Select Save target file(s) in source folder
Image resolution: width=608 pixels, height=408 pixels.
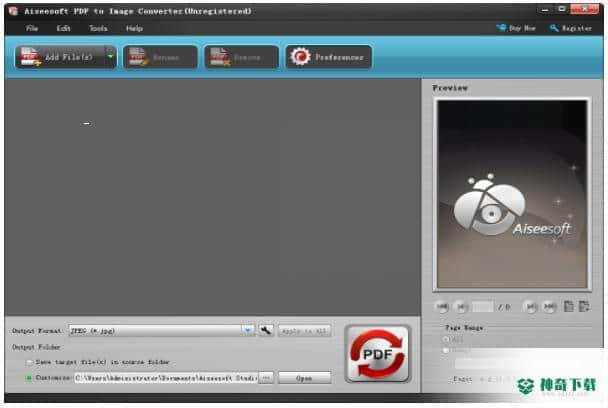point(29,362)
